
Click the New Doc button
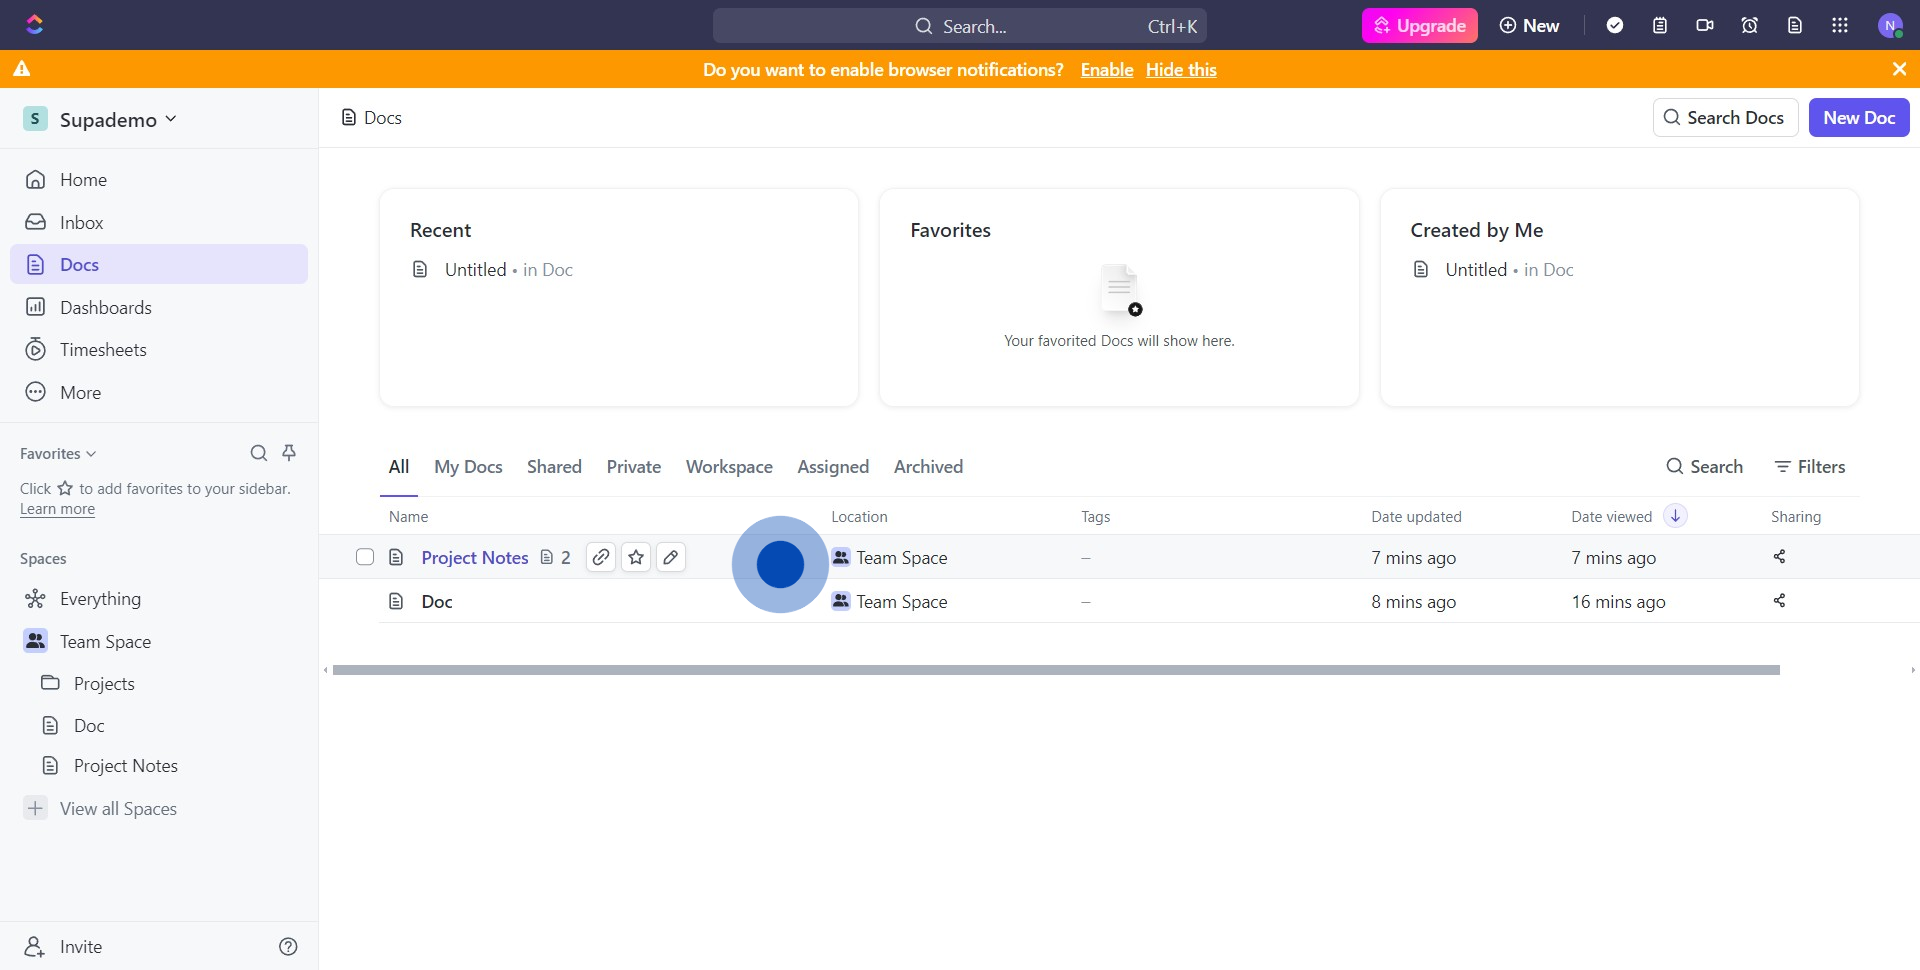point(1858,118)
